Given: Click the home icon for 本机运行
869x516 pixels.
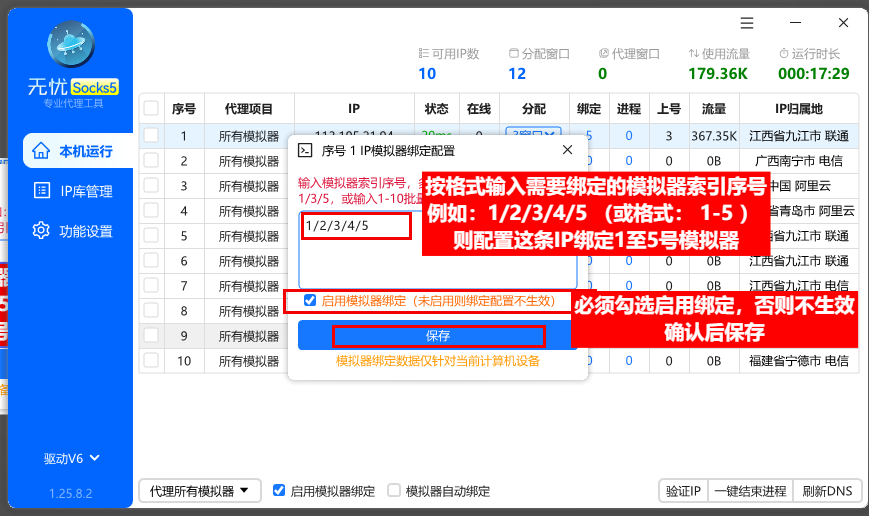Looking at the screenshot, I should (41, 151).
